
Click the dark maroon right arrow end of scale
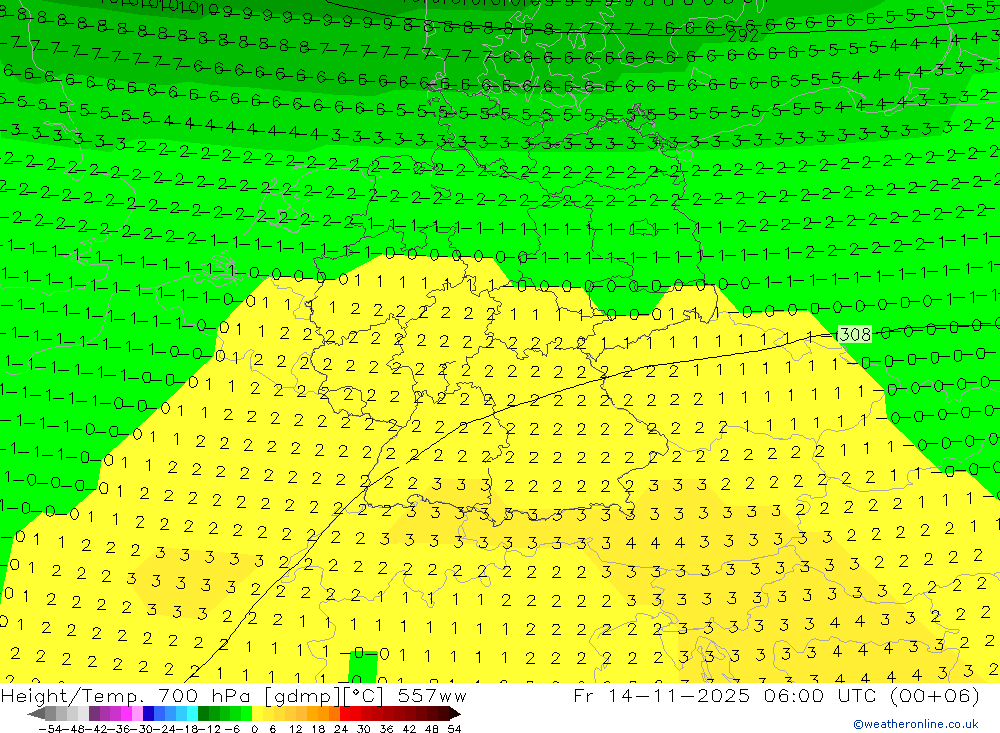tap(455, 713)
